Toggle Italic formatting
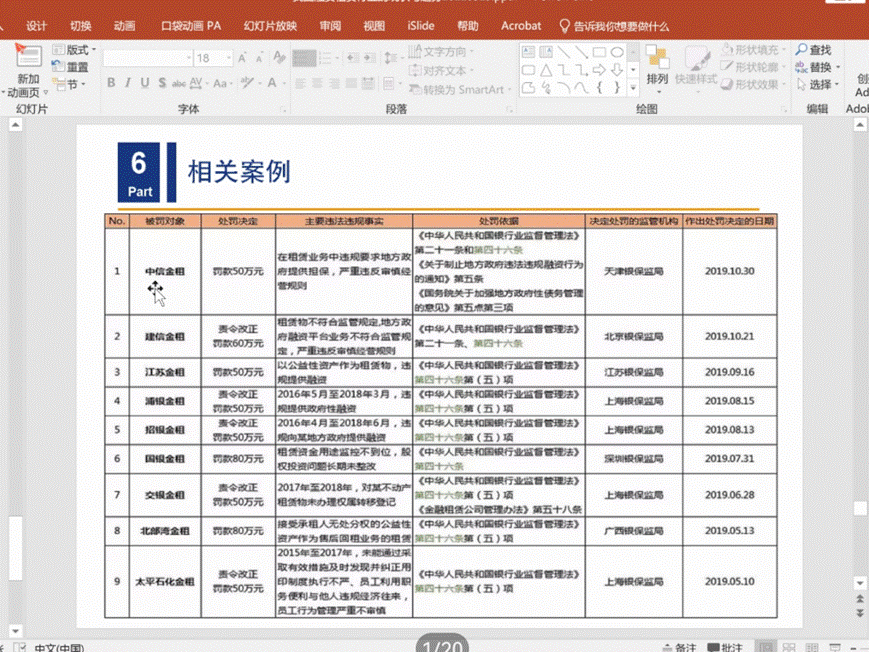The image size is (869, 652). point(127,84)
